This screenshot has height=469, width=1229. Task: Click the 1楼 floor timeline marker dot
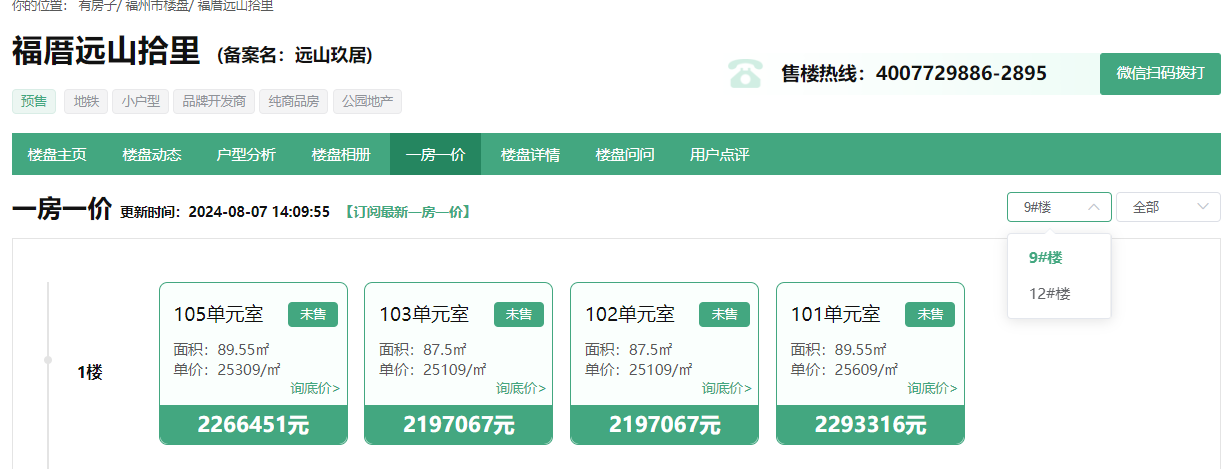point(48,358)
